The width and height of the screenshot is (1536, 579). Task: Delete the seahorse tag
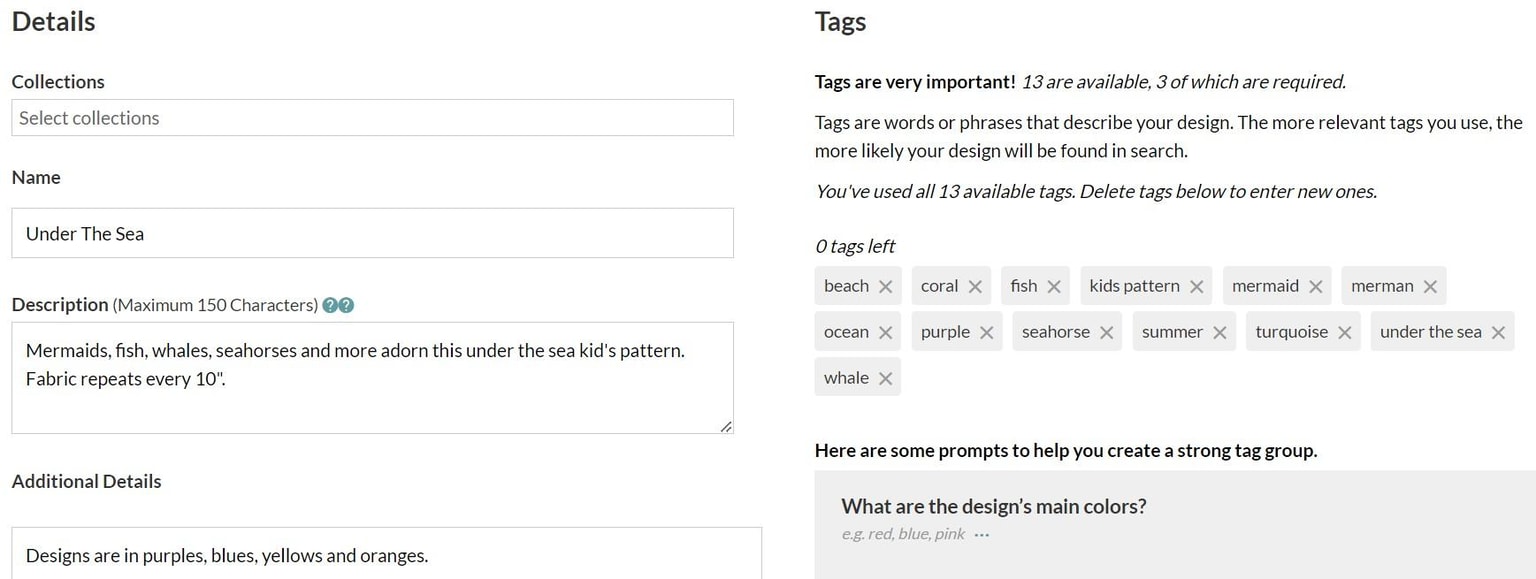[1106, 332]
